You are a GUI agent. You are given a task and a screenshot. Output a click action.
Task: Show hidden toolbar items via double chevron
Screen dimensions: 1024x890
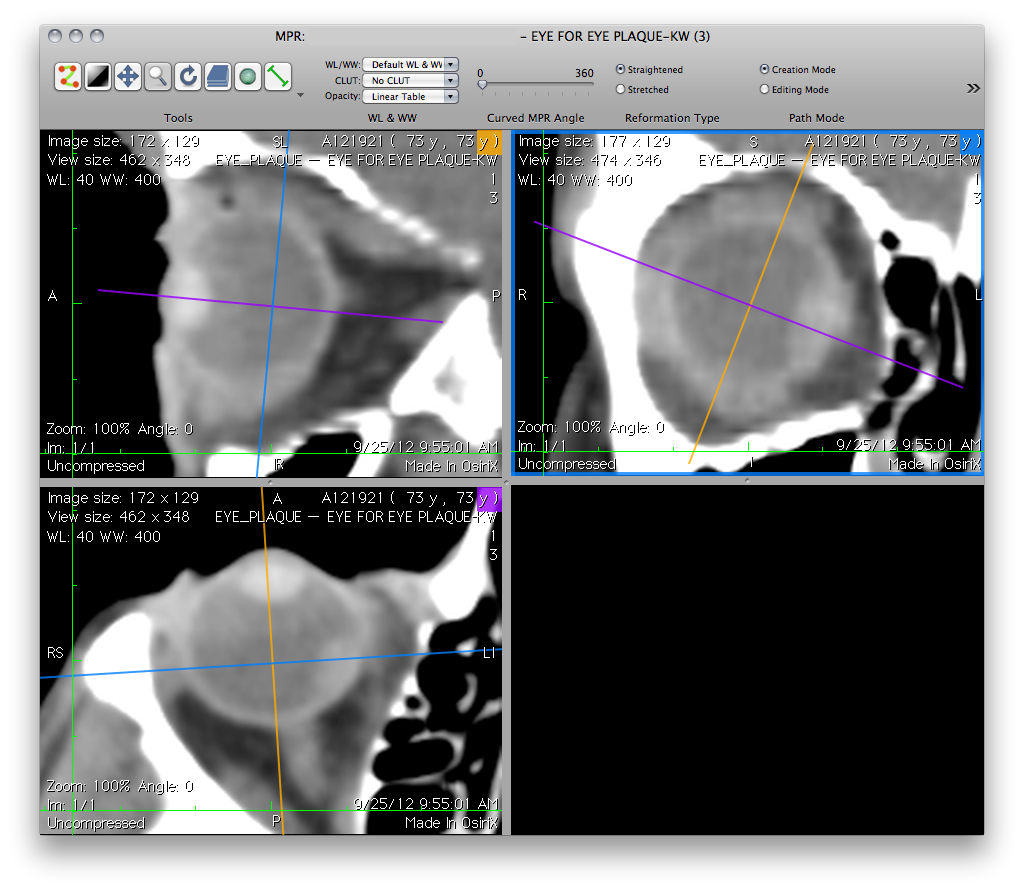(x=973, y=88)
